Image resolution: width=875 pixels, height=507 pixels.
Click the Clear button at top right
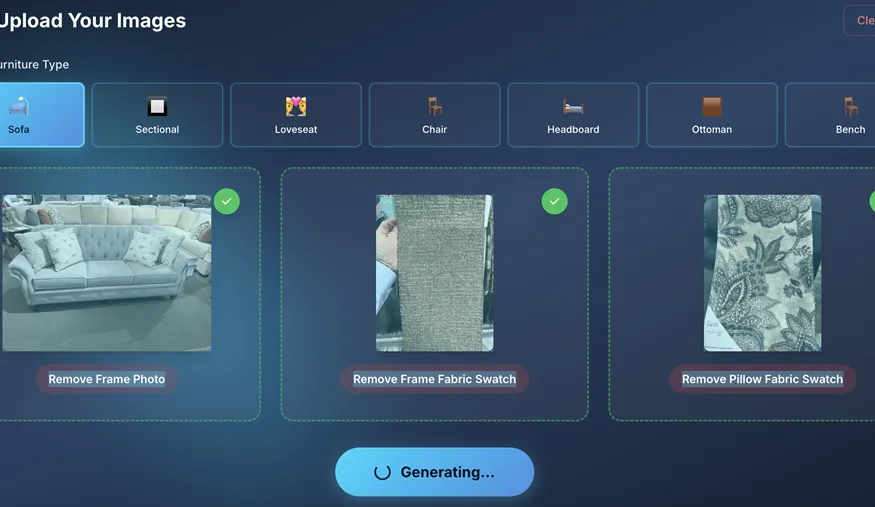coord(862,21)
